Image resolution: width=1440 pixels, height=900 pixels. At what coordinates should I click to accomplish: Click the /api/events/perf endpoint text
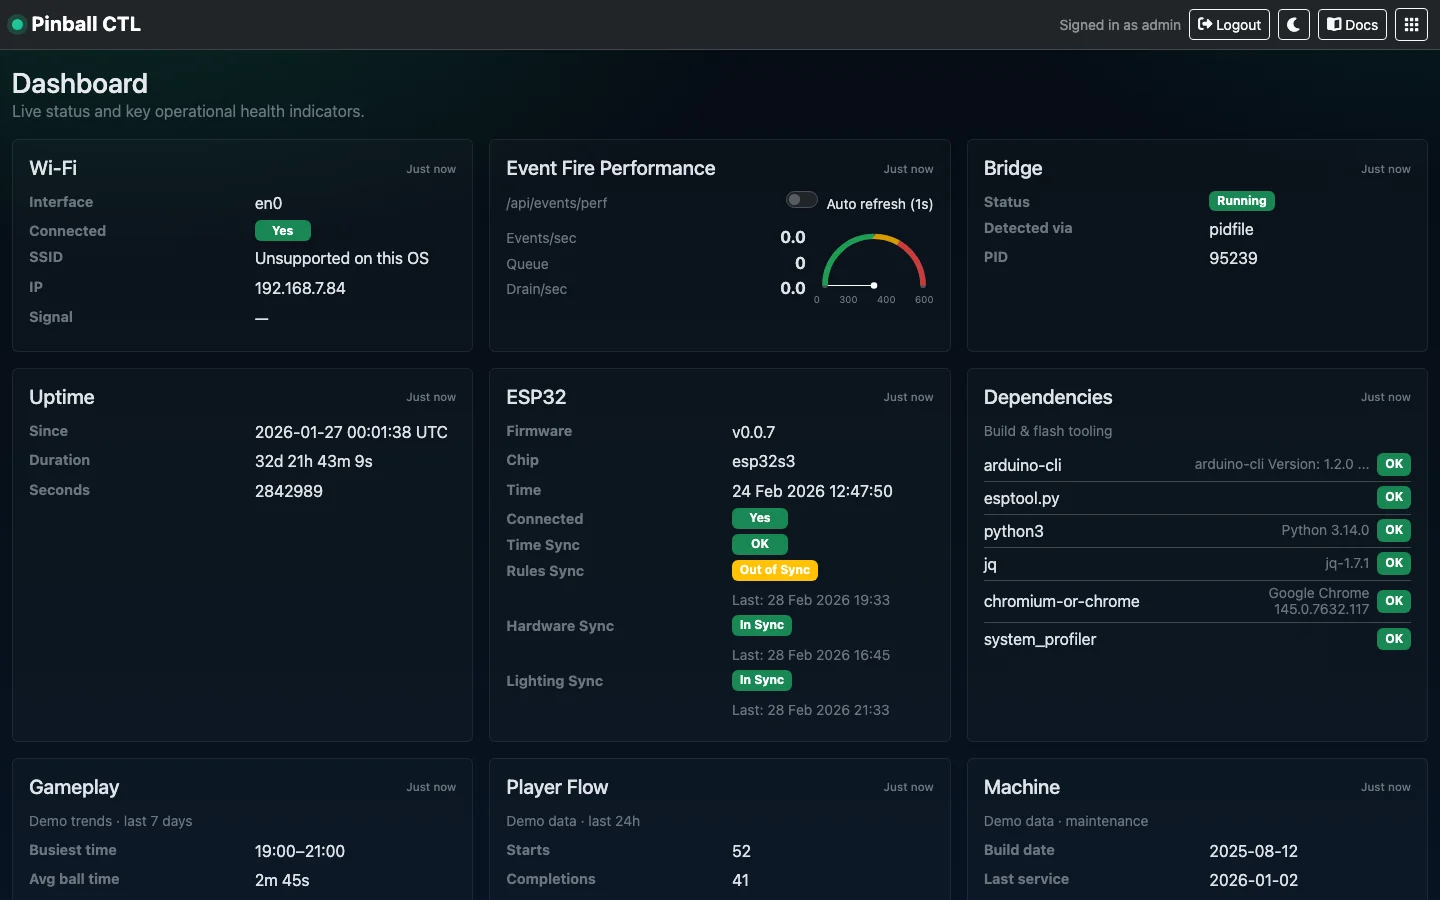556,203
